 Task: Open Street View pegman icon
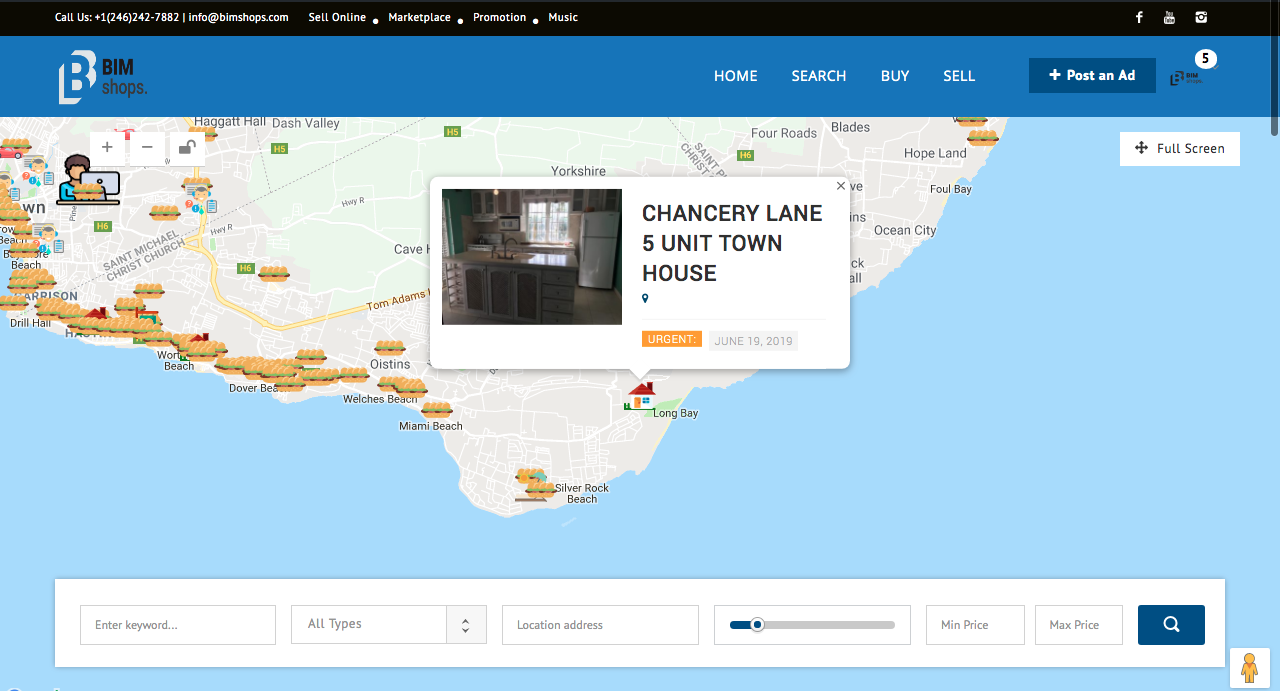coord(1249,667)
